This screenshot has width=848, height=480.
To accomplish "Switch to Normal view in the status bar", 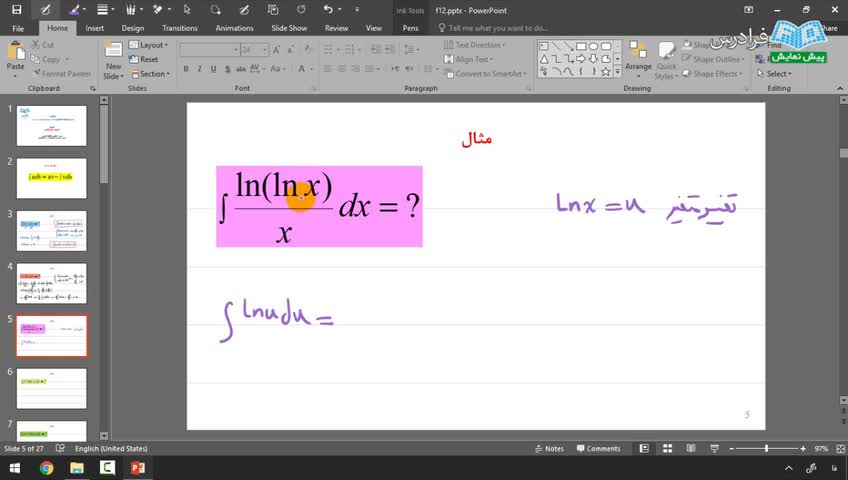I will (x=644, y=449).
